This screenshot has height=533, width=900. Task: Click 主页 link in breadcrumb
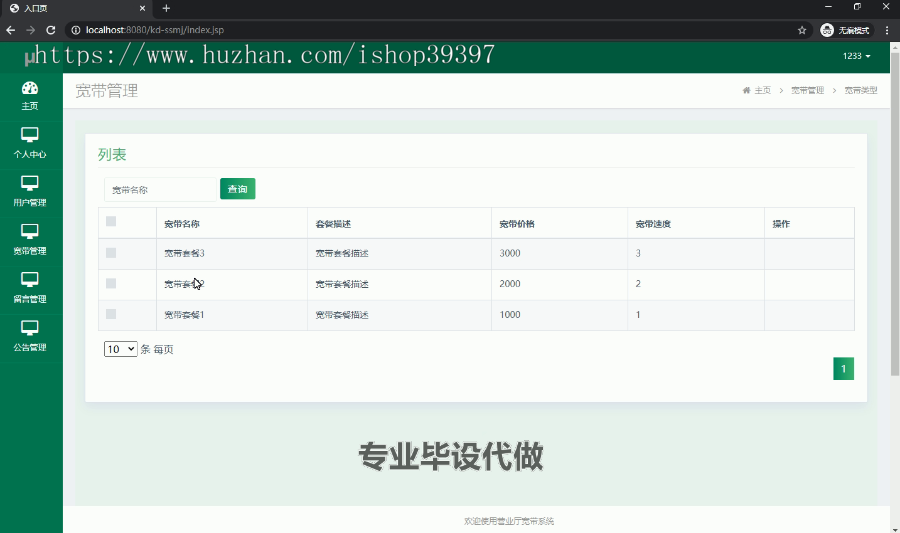click(x=762, y=90)
